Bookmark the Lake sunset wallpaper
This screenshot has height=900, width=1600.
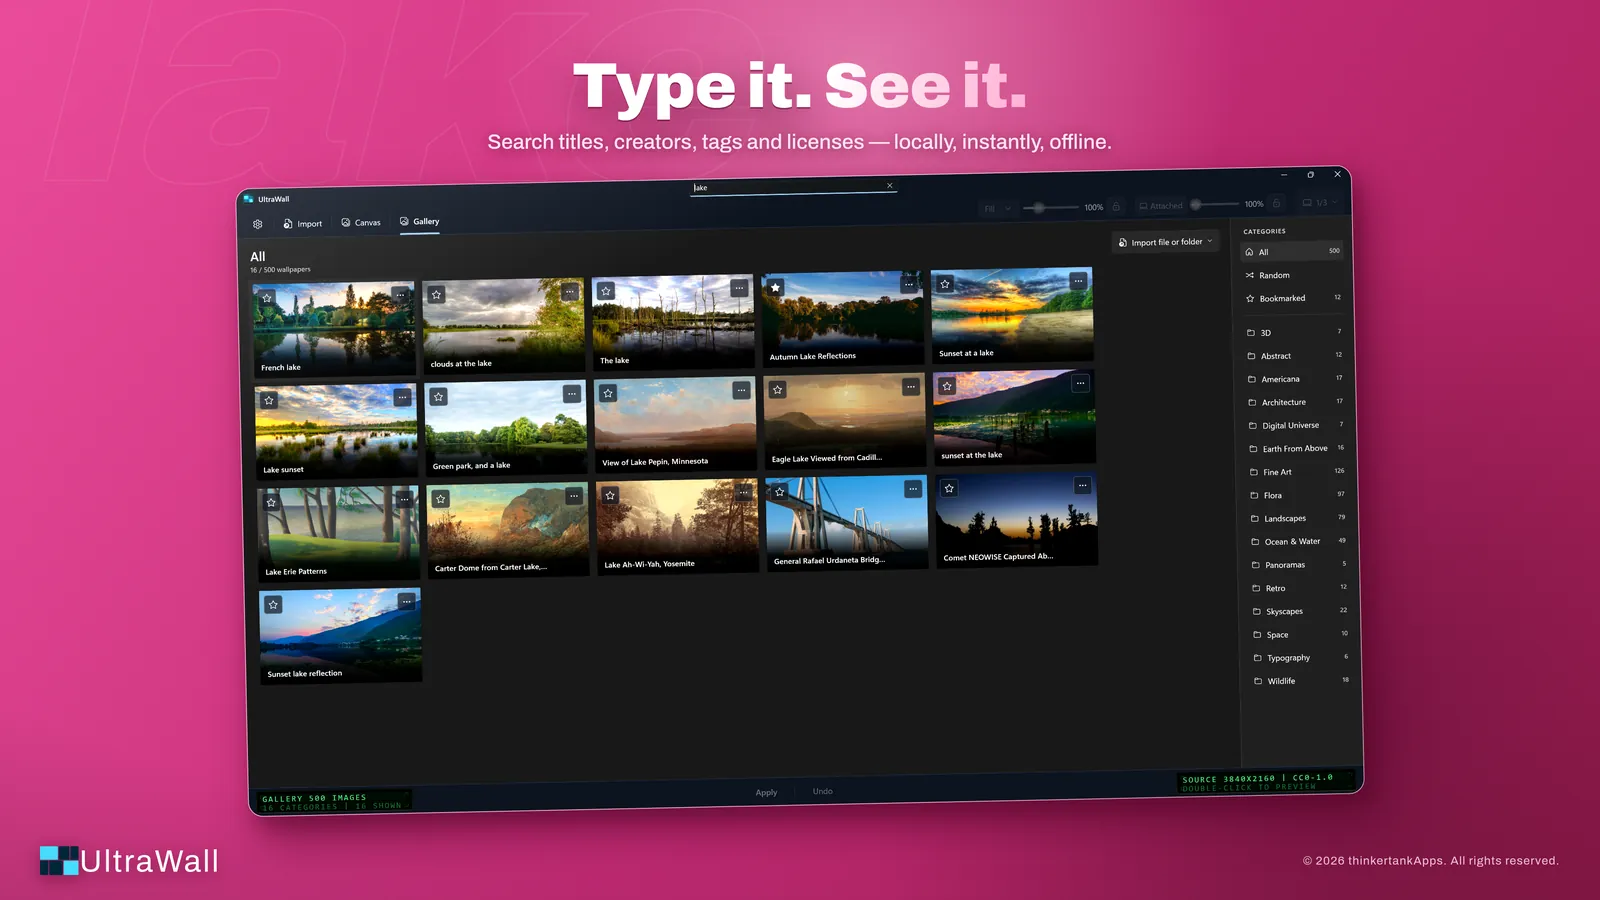[x=269, y=400]
